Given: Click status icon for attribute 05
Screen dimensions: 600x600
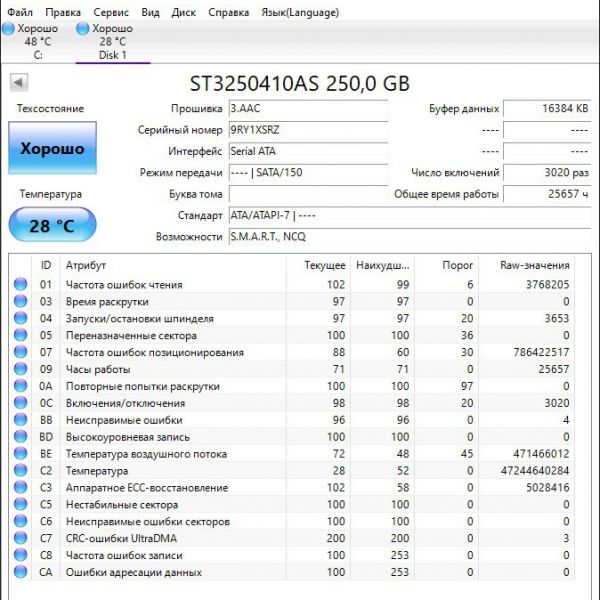Looking at the screenshot, I should 20,335.
